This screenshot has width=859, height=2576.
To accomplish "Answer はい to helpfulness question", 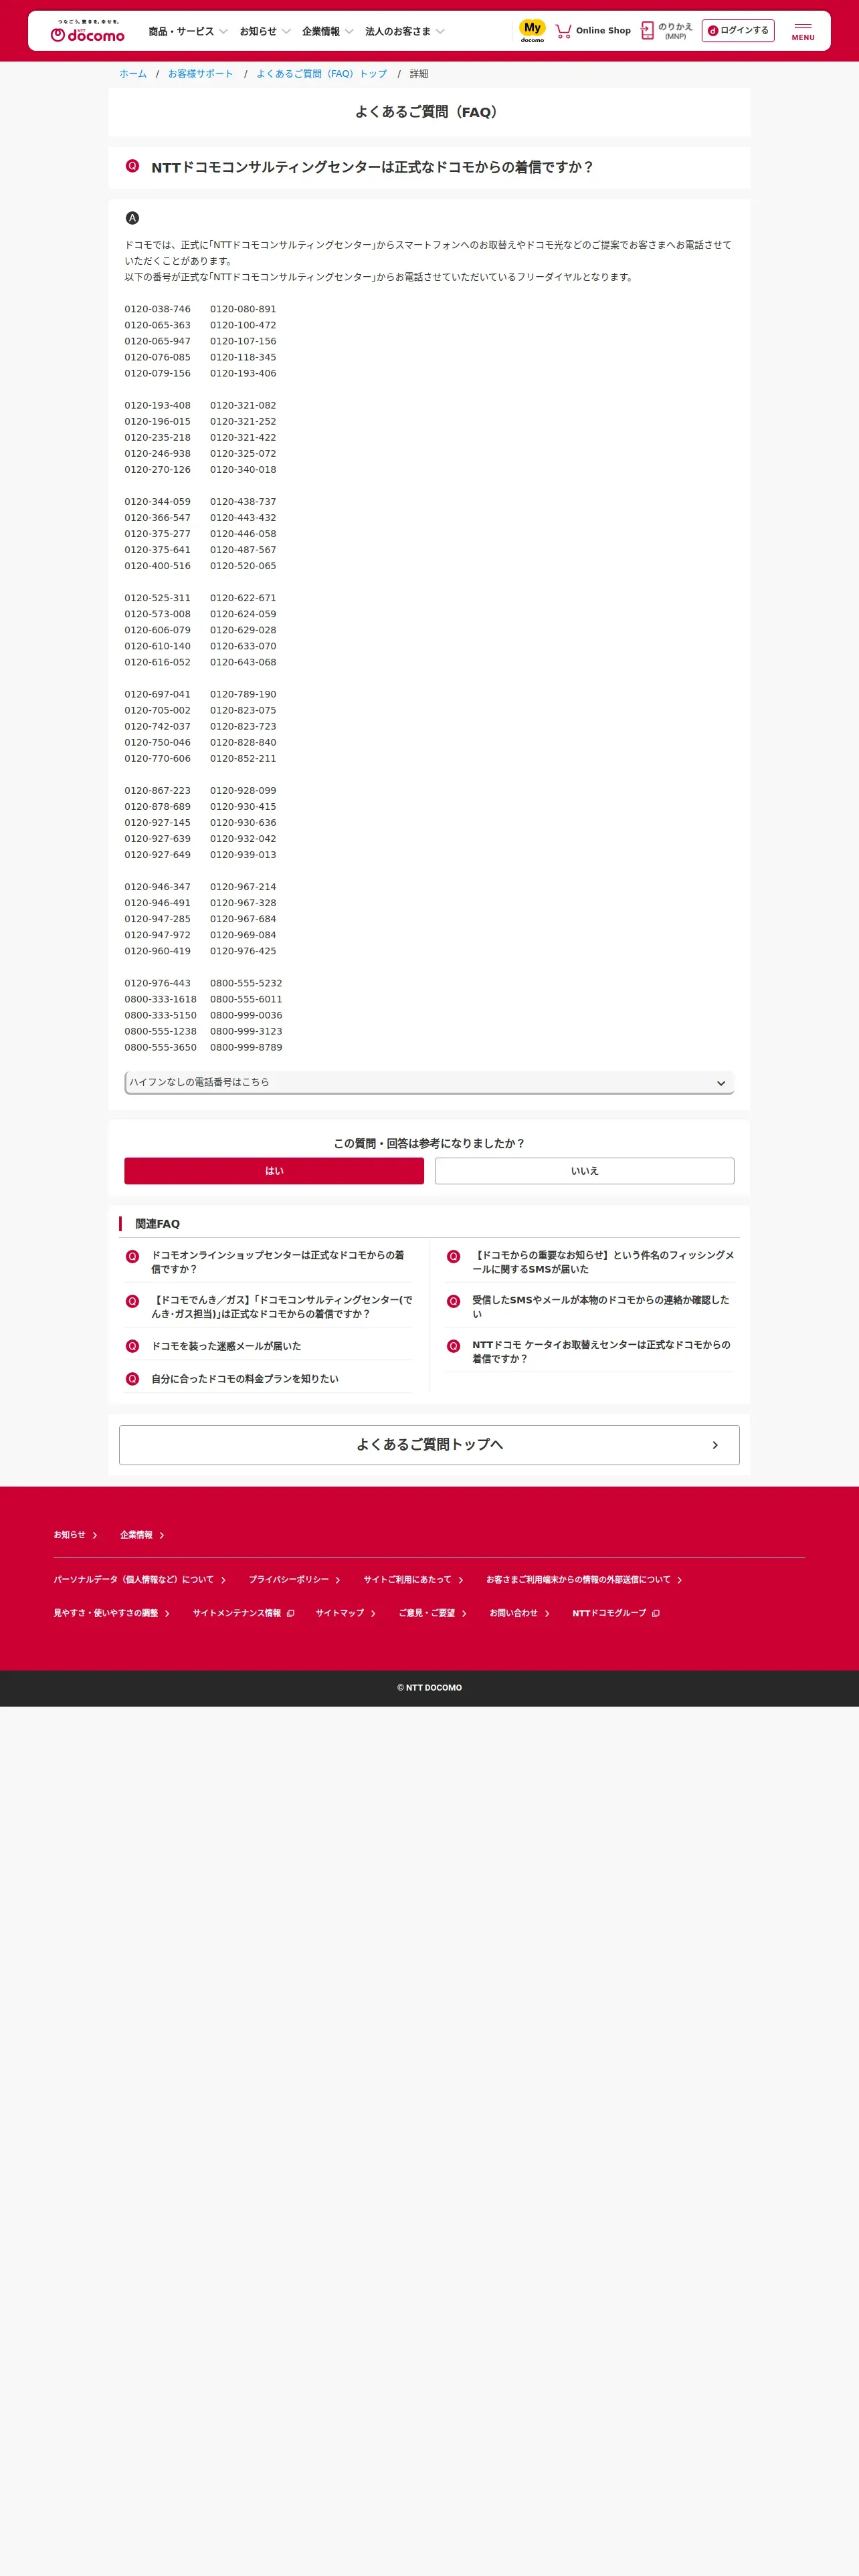I will (274, 1171).
